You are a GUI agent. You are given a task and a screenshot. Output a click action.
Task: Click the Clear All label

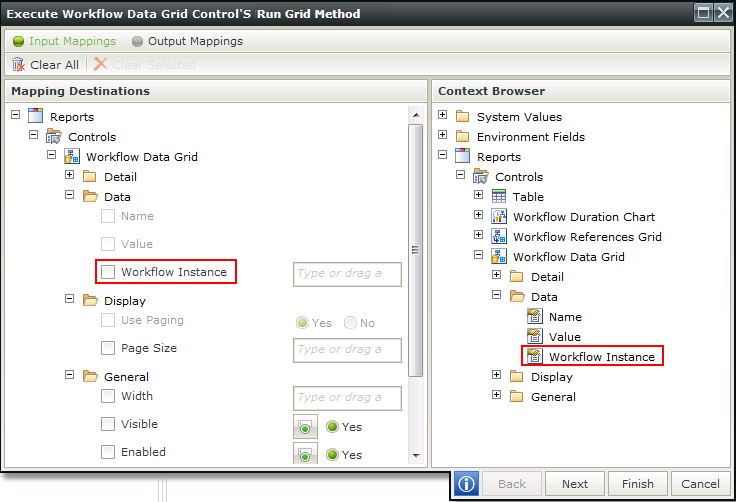point(54,65)
